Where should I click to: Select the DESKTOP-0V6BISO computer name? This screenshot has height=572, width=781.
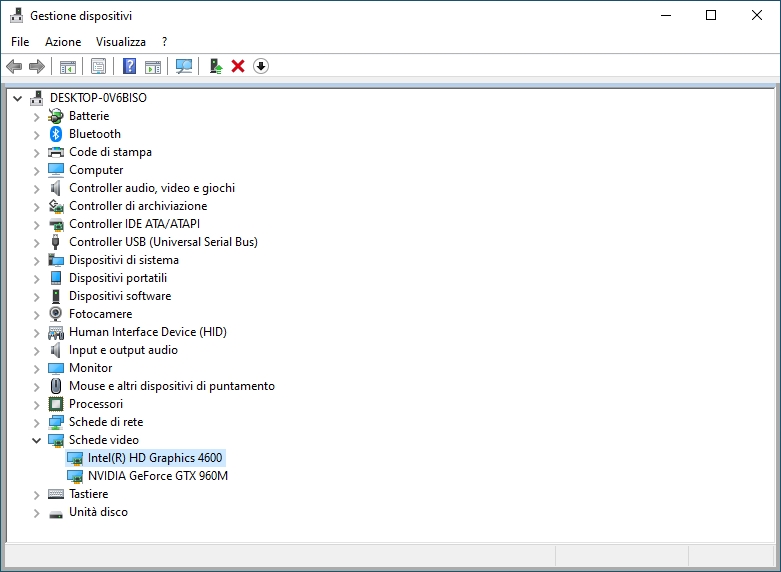tap(98, 98)
